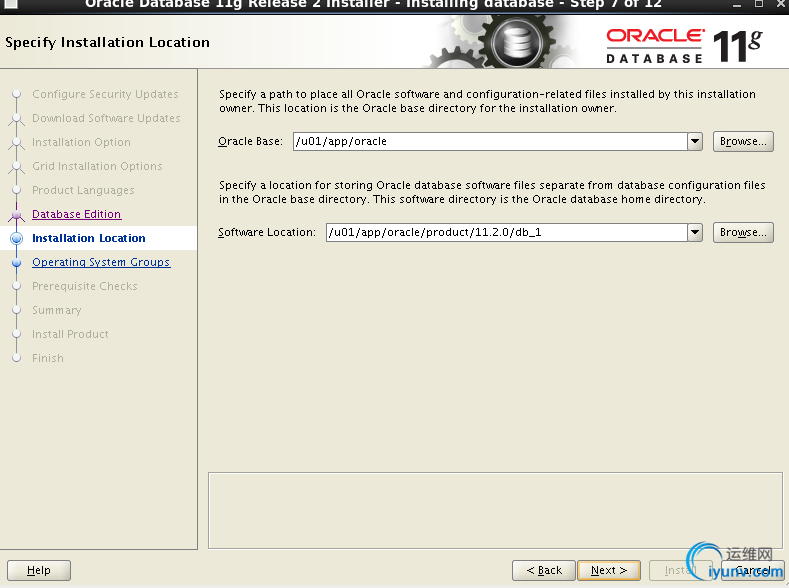Click the Database Edition step marker icon

pos(17,215)
